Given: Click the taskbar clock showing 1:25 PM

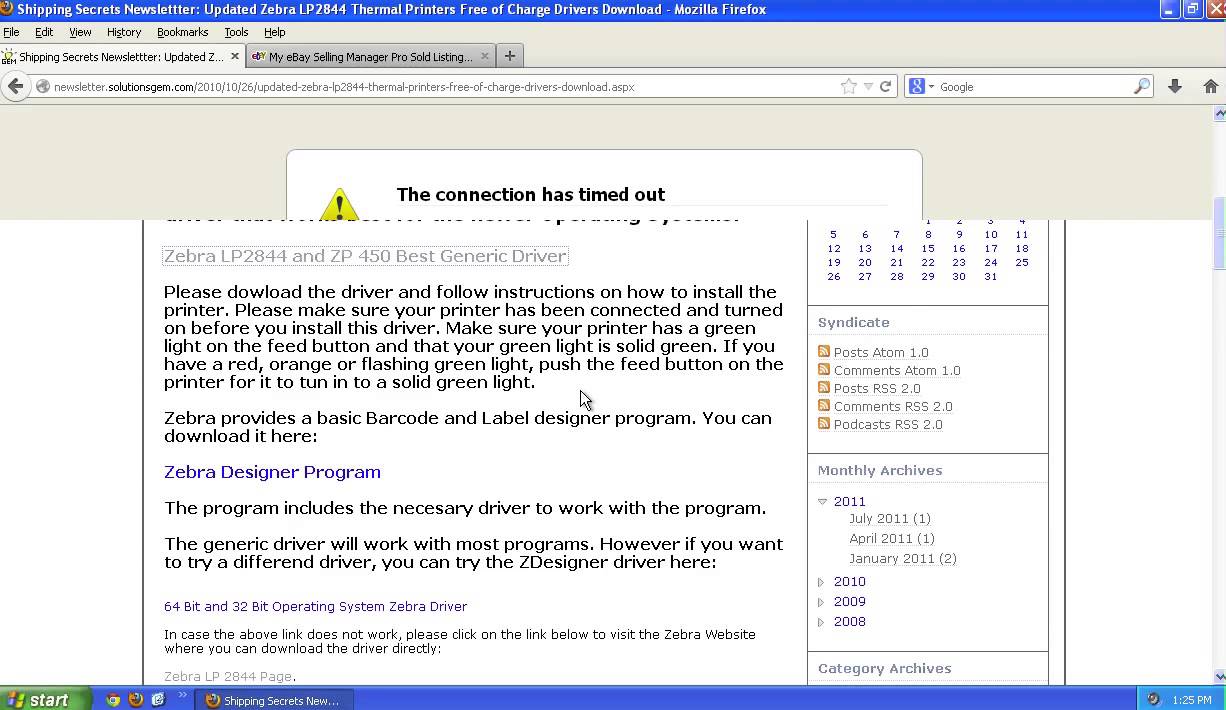Looking at the screenshot, I should [x=1192, y=700].
